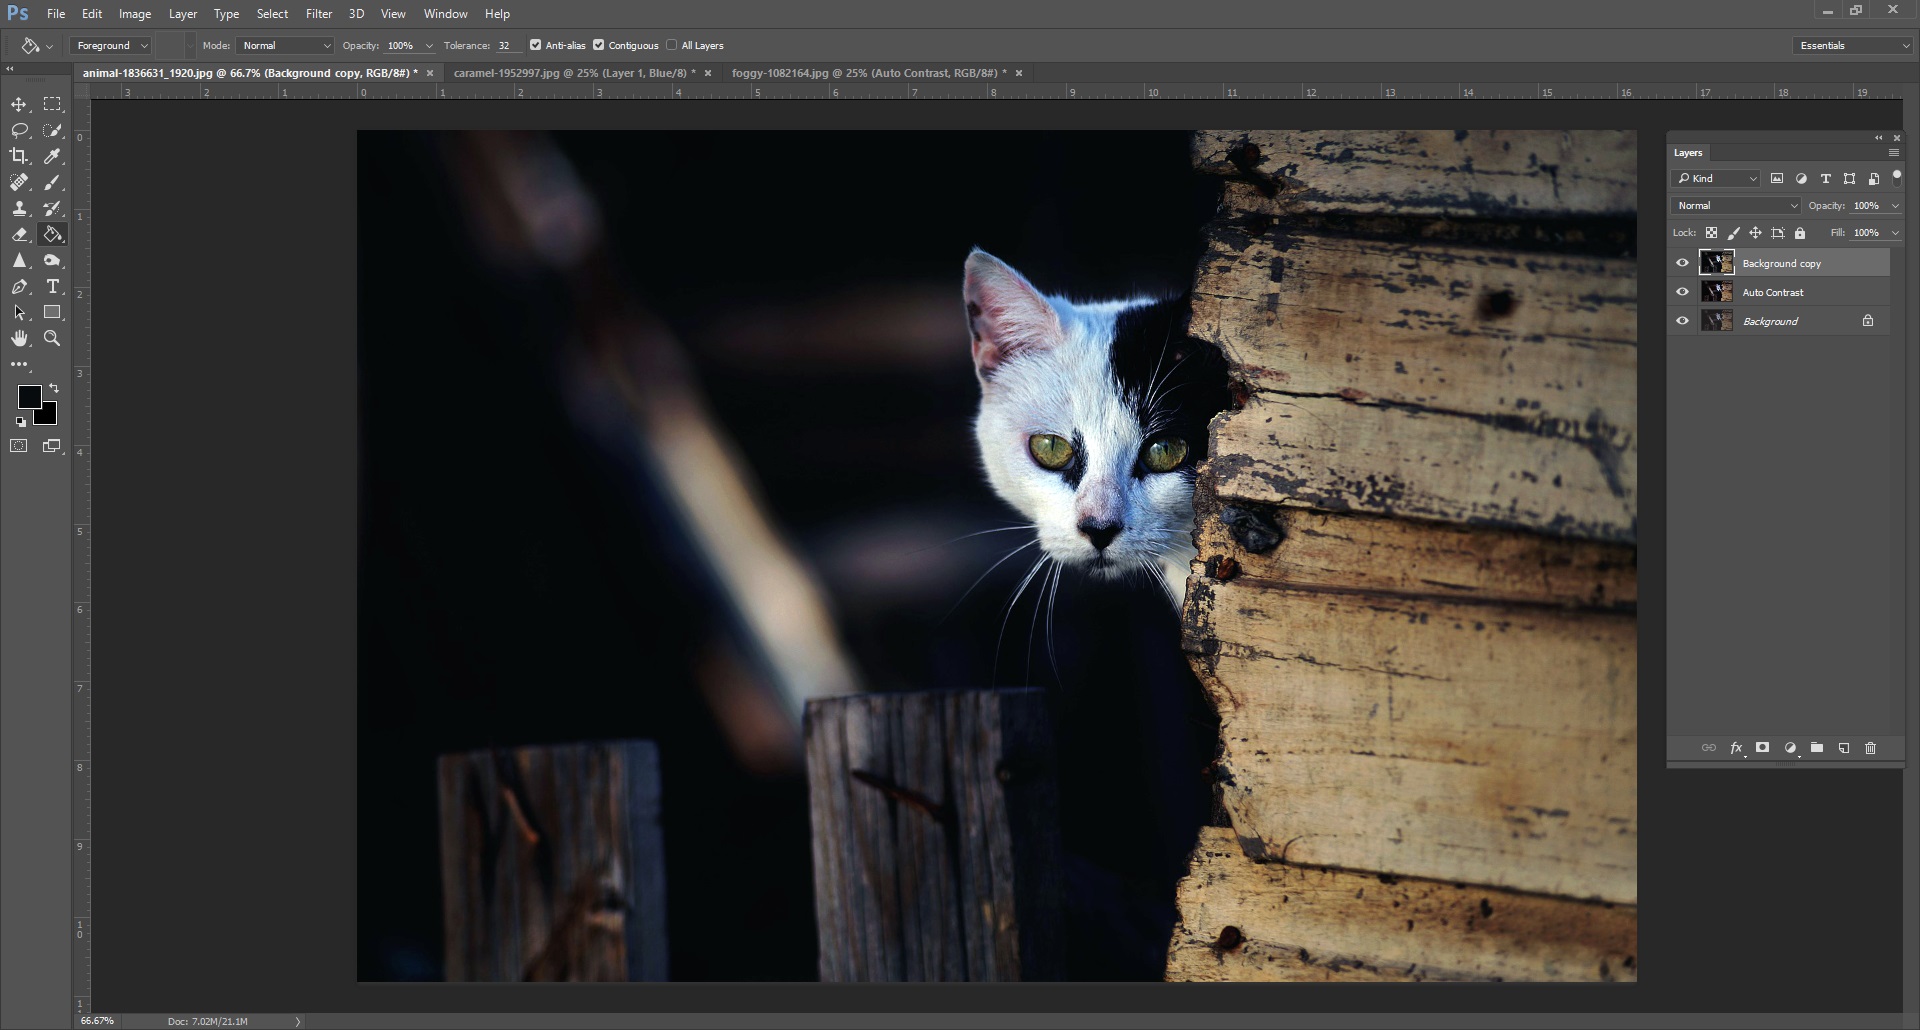Click the delete layer trash icon
Image resolution: width=1920 pixels, height=1030 pixels.
click(1870, 748)
